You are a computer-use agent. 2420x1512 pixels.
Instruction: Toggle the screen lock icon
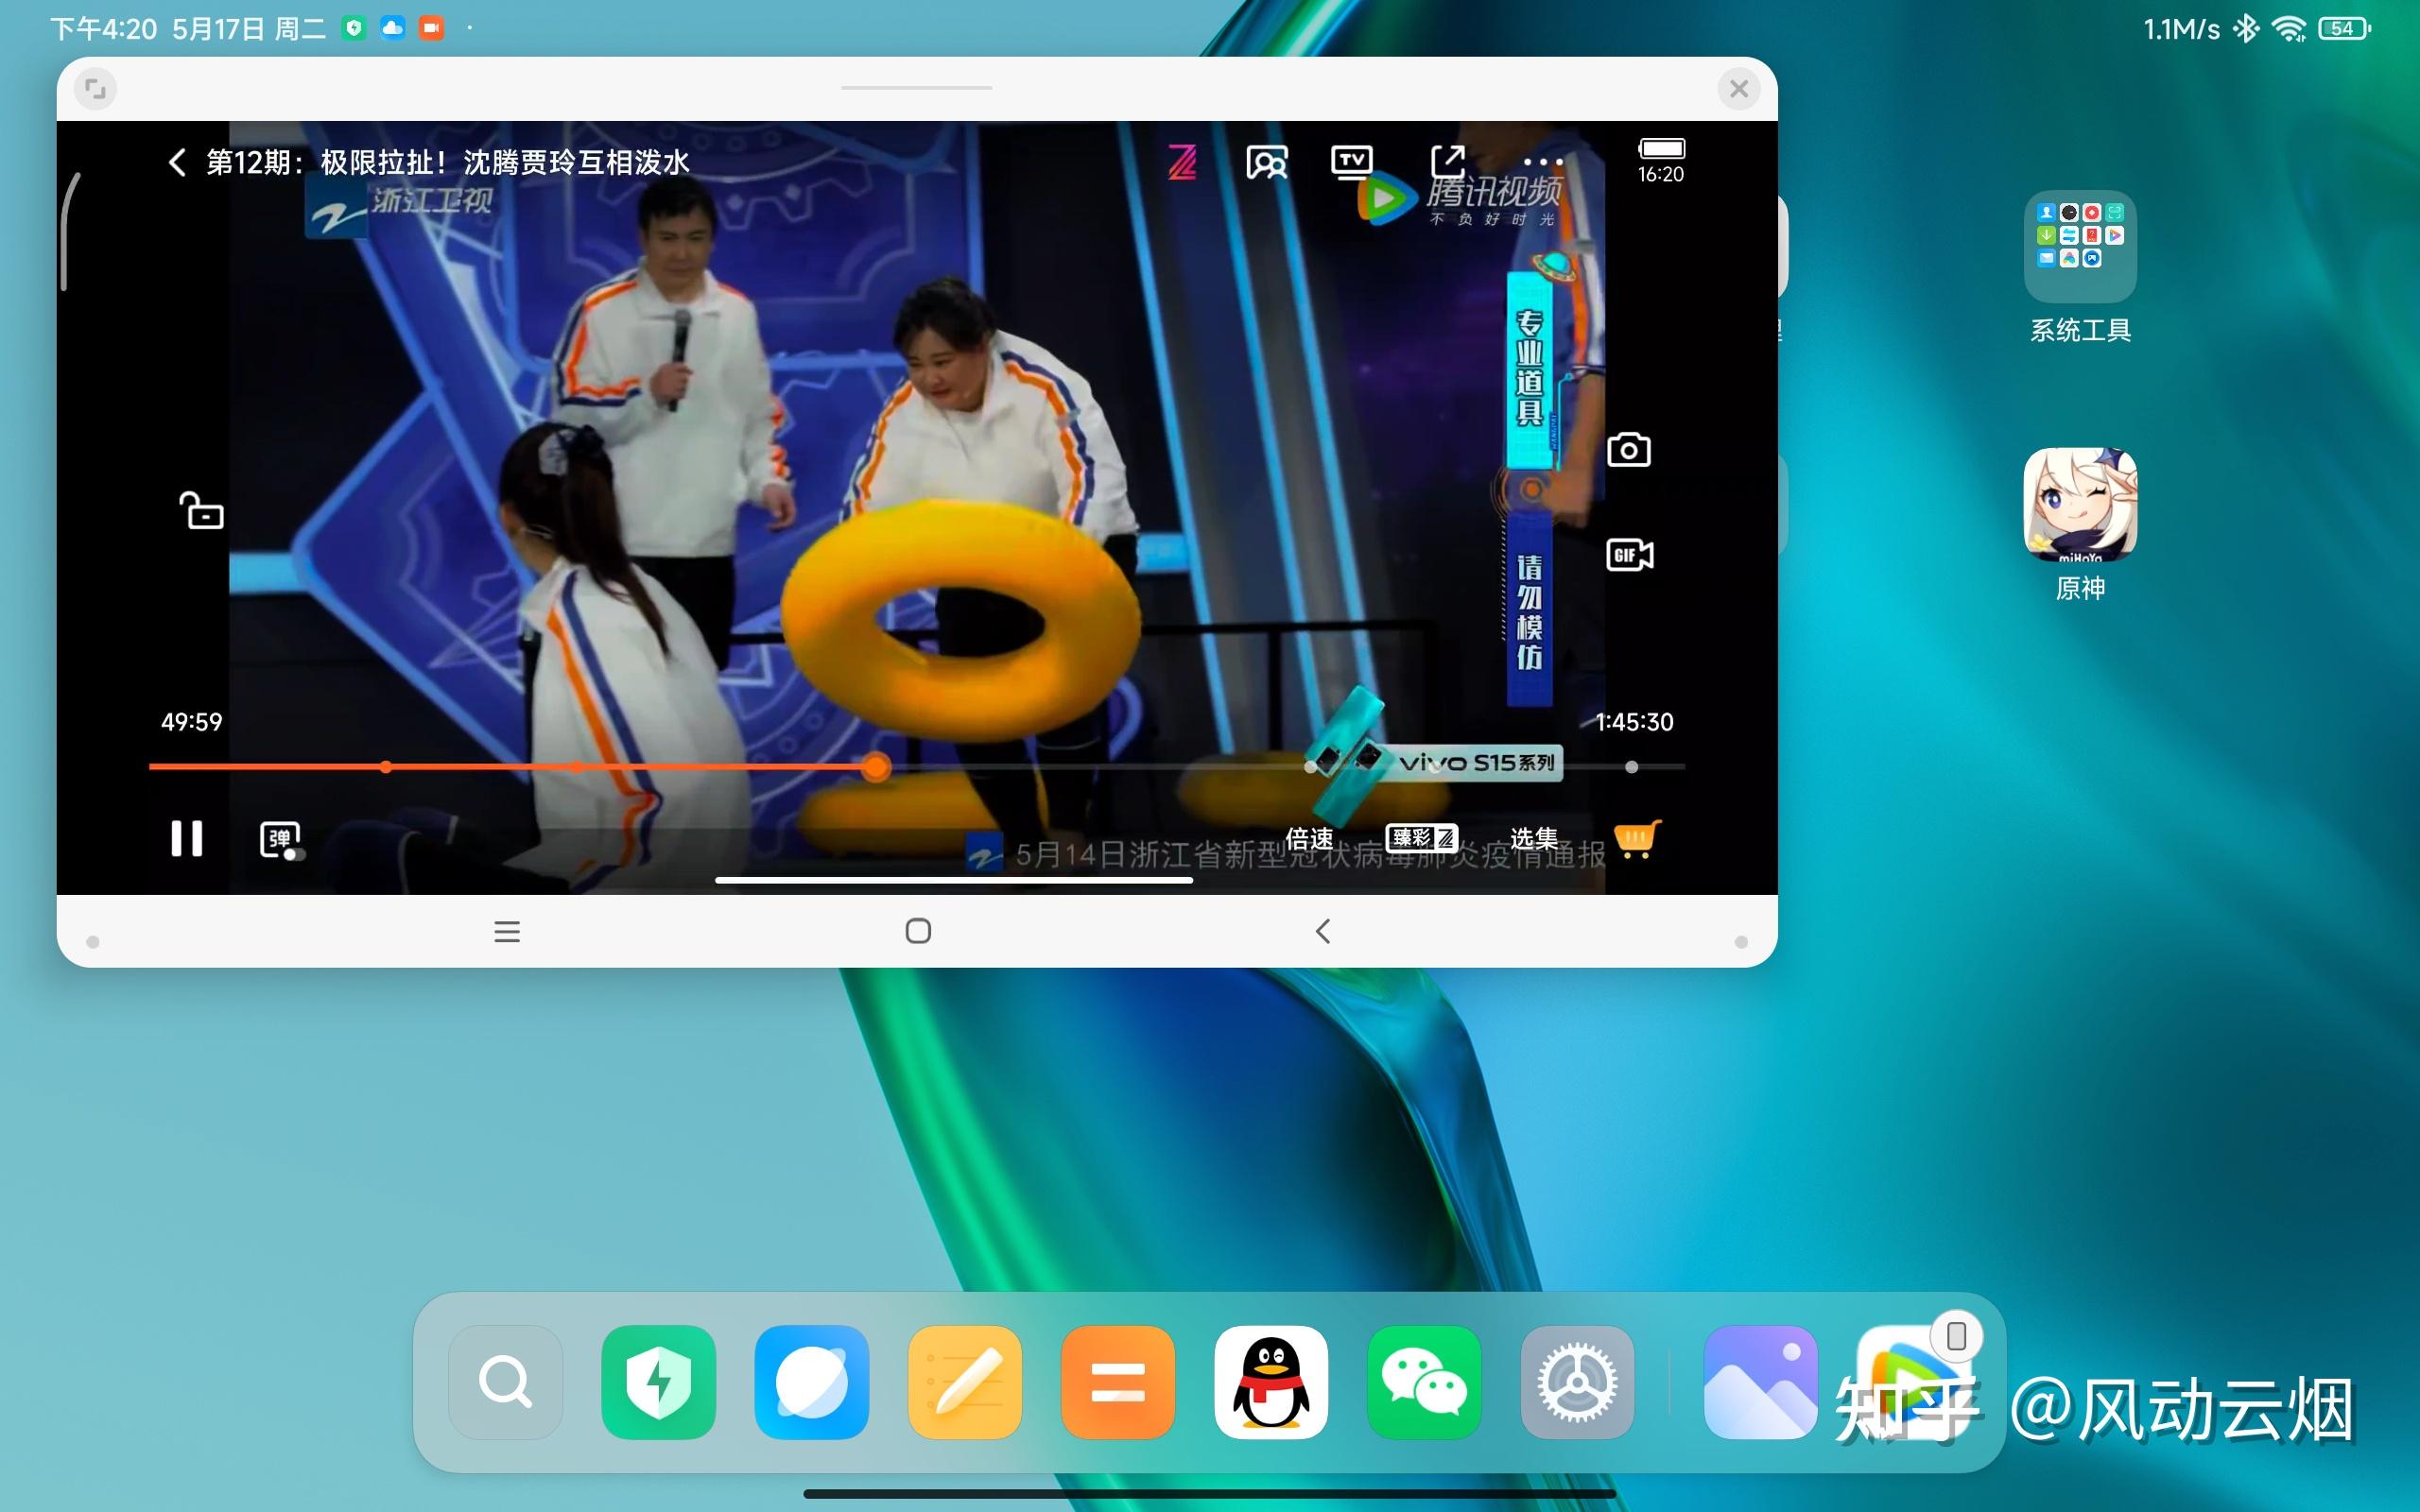tap(201, 510)
